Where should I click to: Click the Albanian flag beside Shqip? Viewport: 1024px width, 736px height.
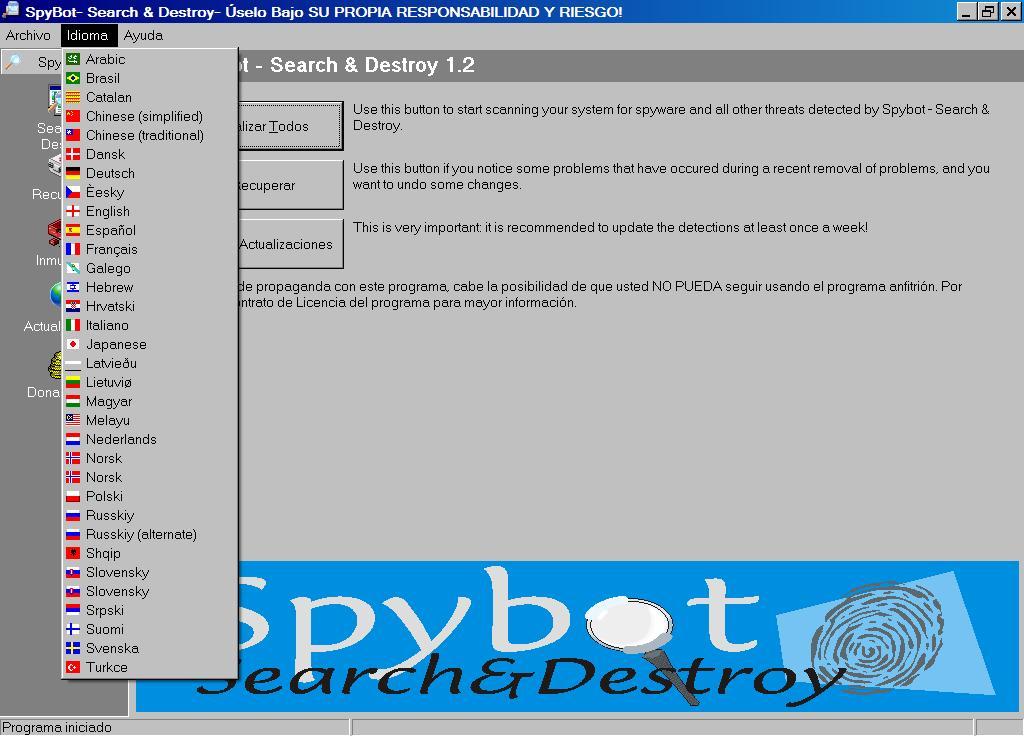point(73,553)
